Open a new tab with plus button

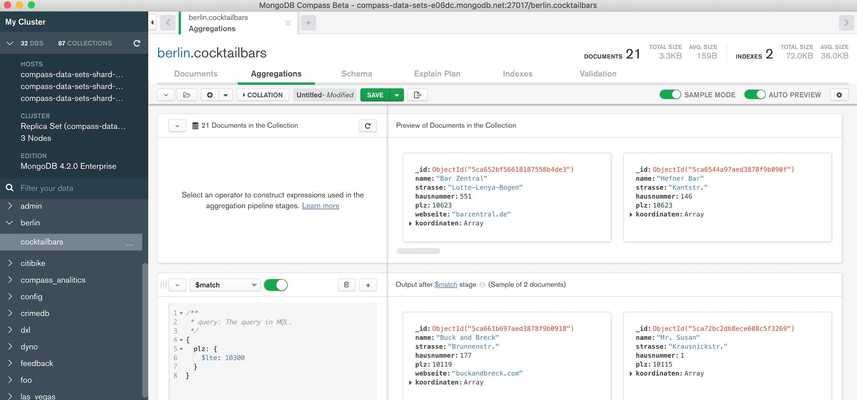308,23
